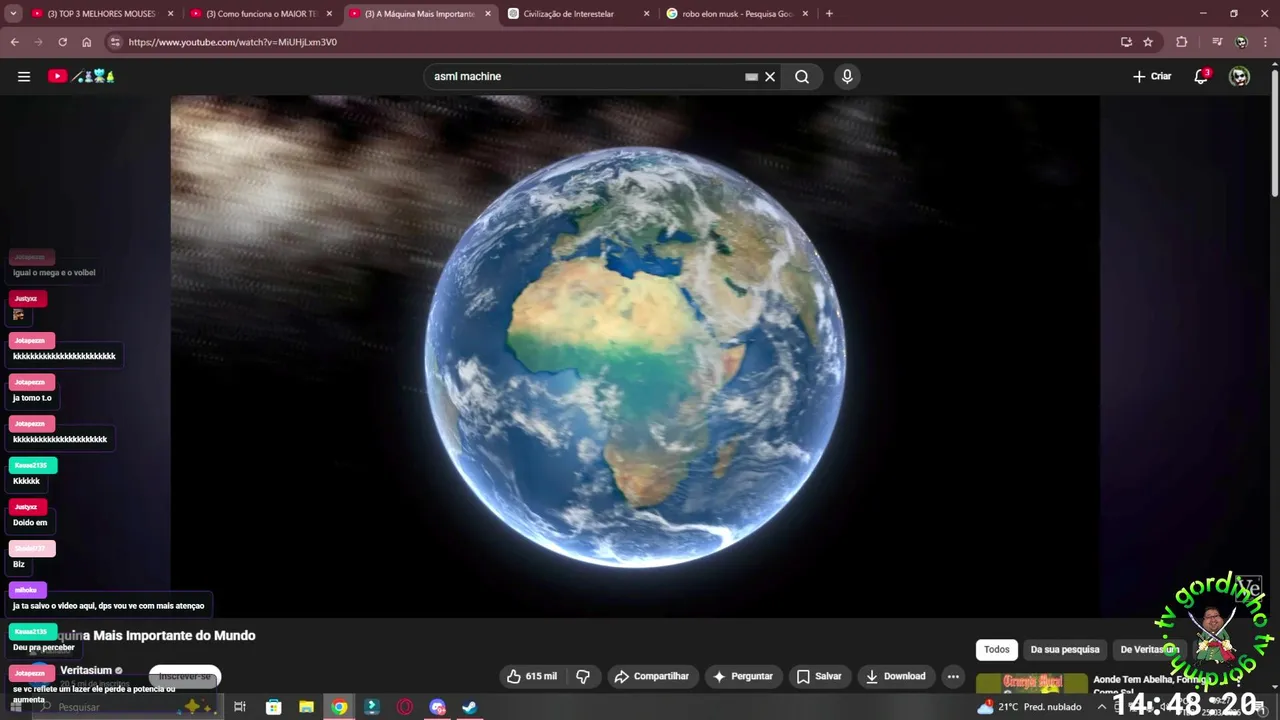1280x720 pixels.
Task: Open the notifications bell
Action: tap(1201, 76)
